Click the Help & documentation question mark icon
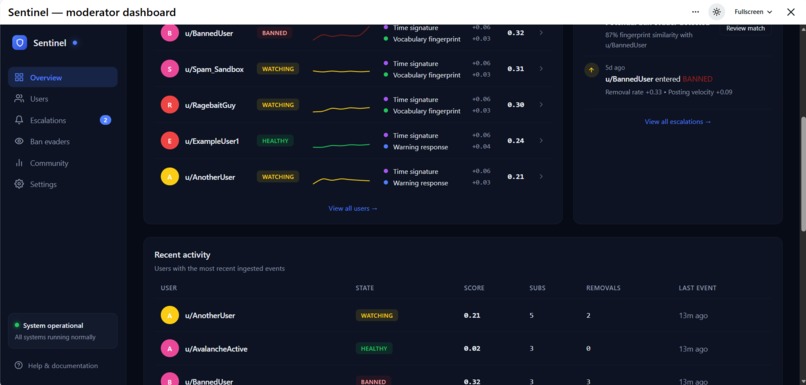 pyautogui.click(x=19, y=365)
